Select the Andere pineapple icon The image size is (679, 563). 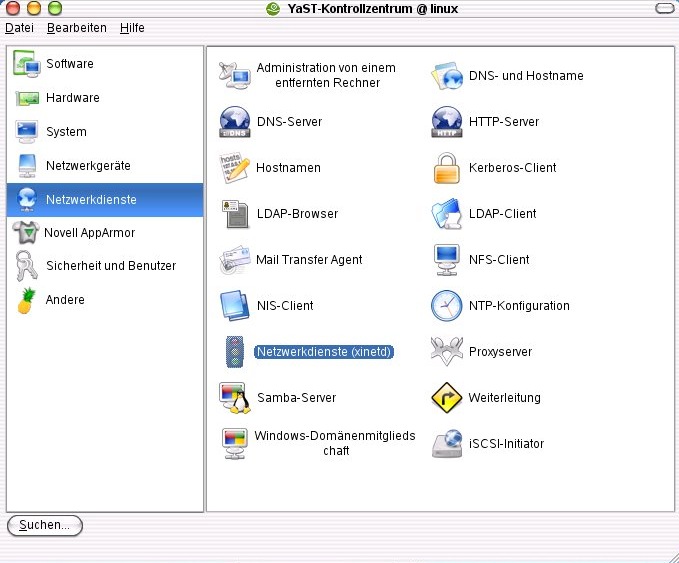[x=26, y=300]
